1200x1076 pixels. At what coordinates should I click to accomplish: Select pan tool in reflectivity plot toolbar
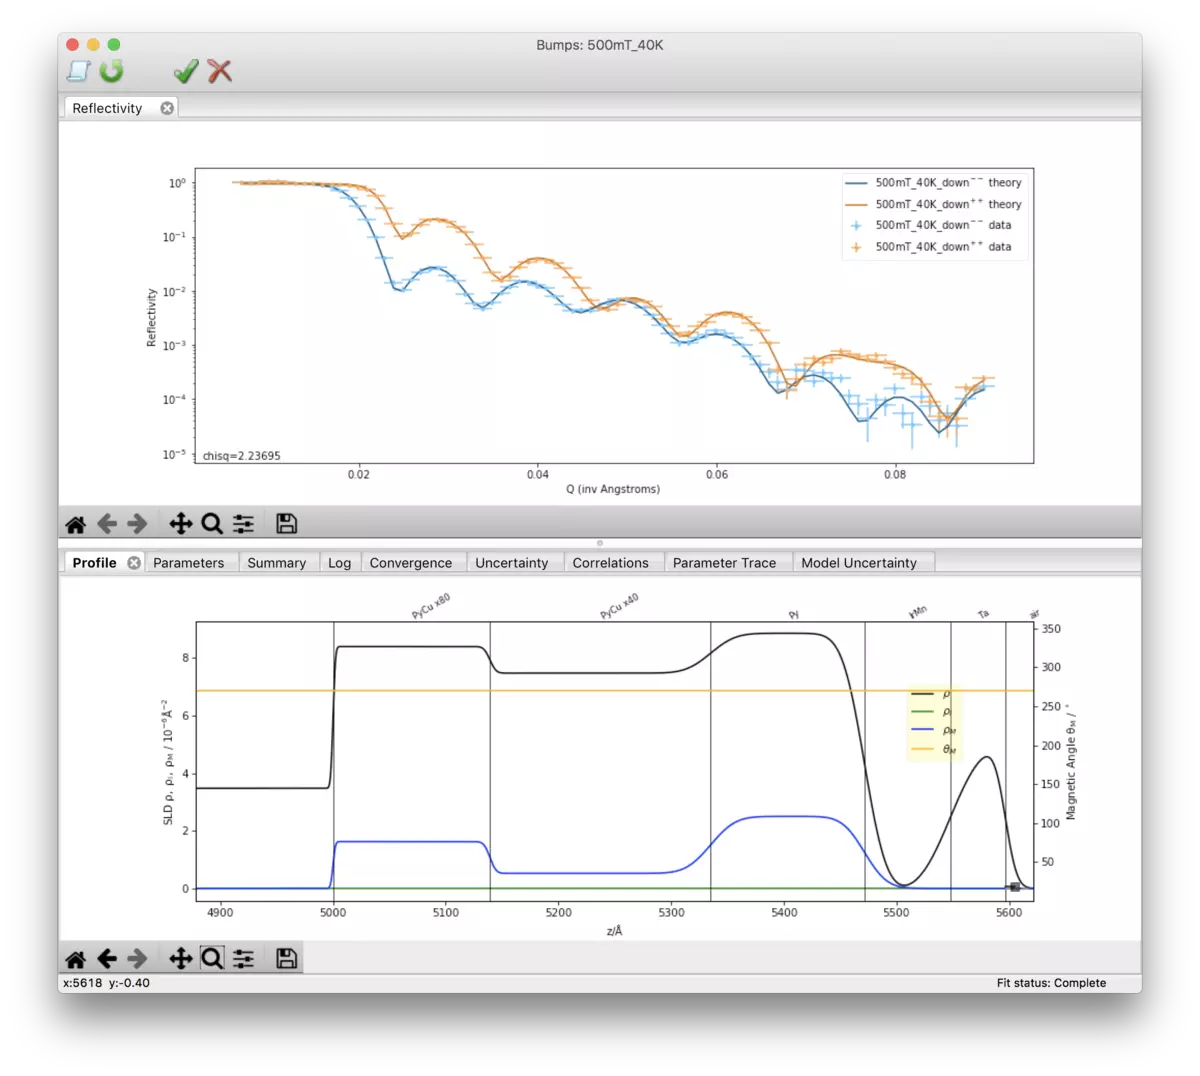[181, 523]
